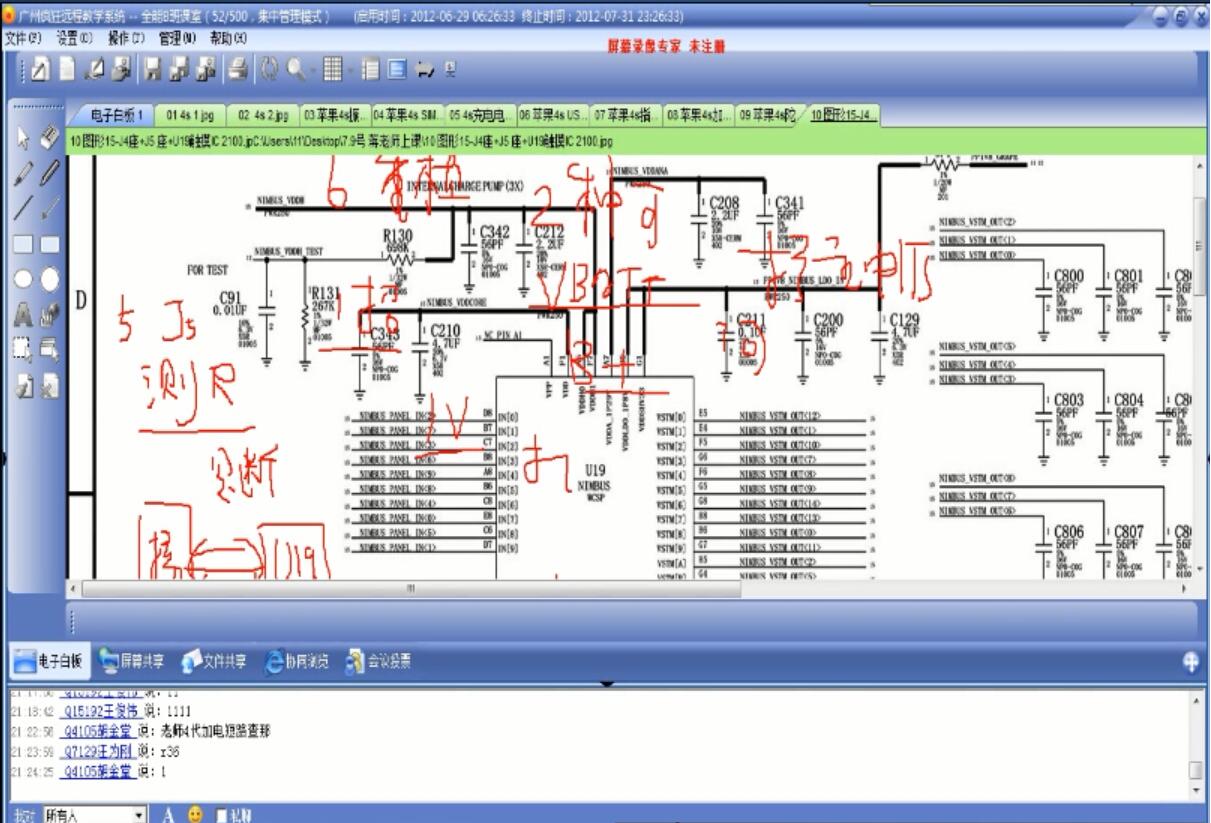
Task: Open the tab starting with 09 苹果4s
Action: tap(770, 115)
